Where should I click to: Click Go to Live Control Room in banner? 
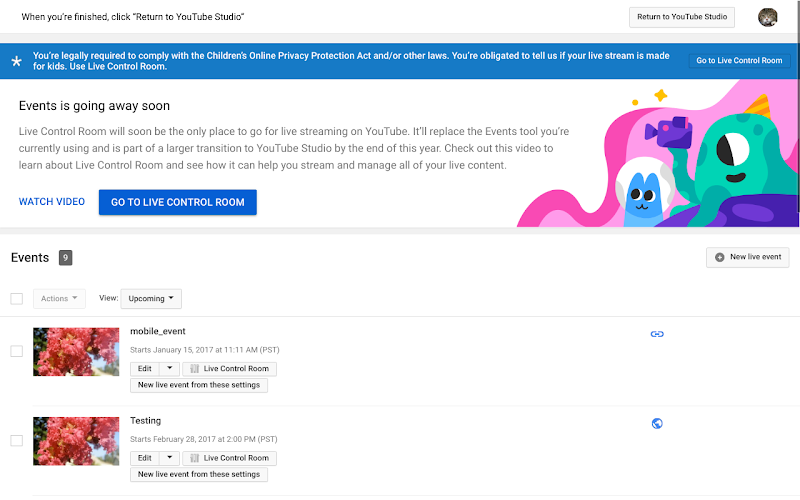(739, 60)
